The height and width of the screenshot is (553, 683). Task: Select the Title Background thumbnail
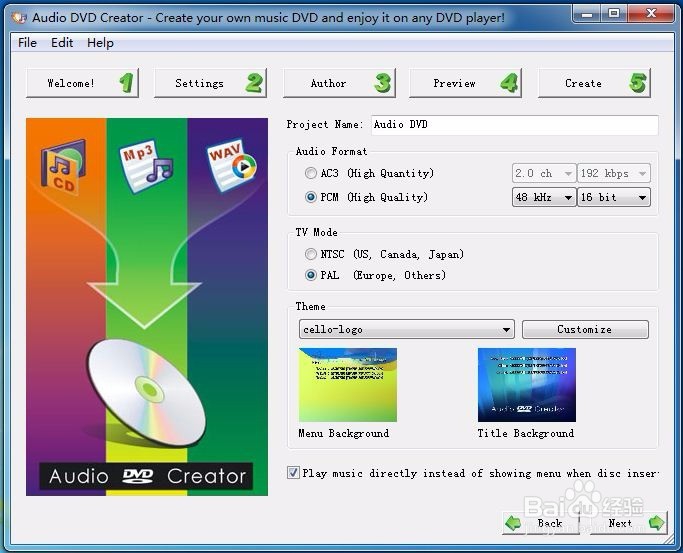pyautogui.click(x=527, y=384)
